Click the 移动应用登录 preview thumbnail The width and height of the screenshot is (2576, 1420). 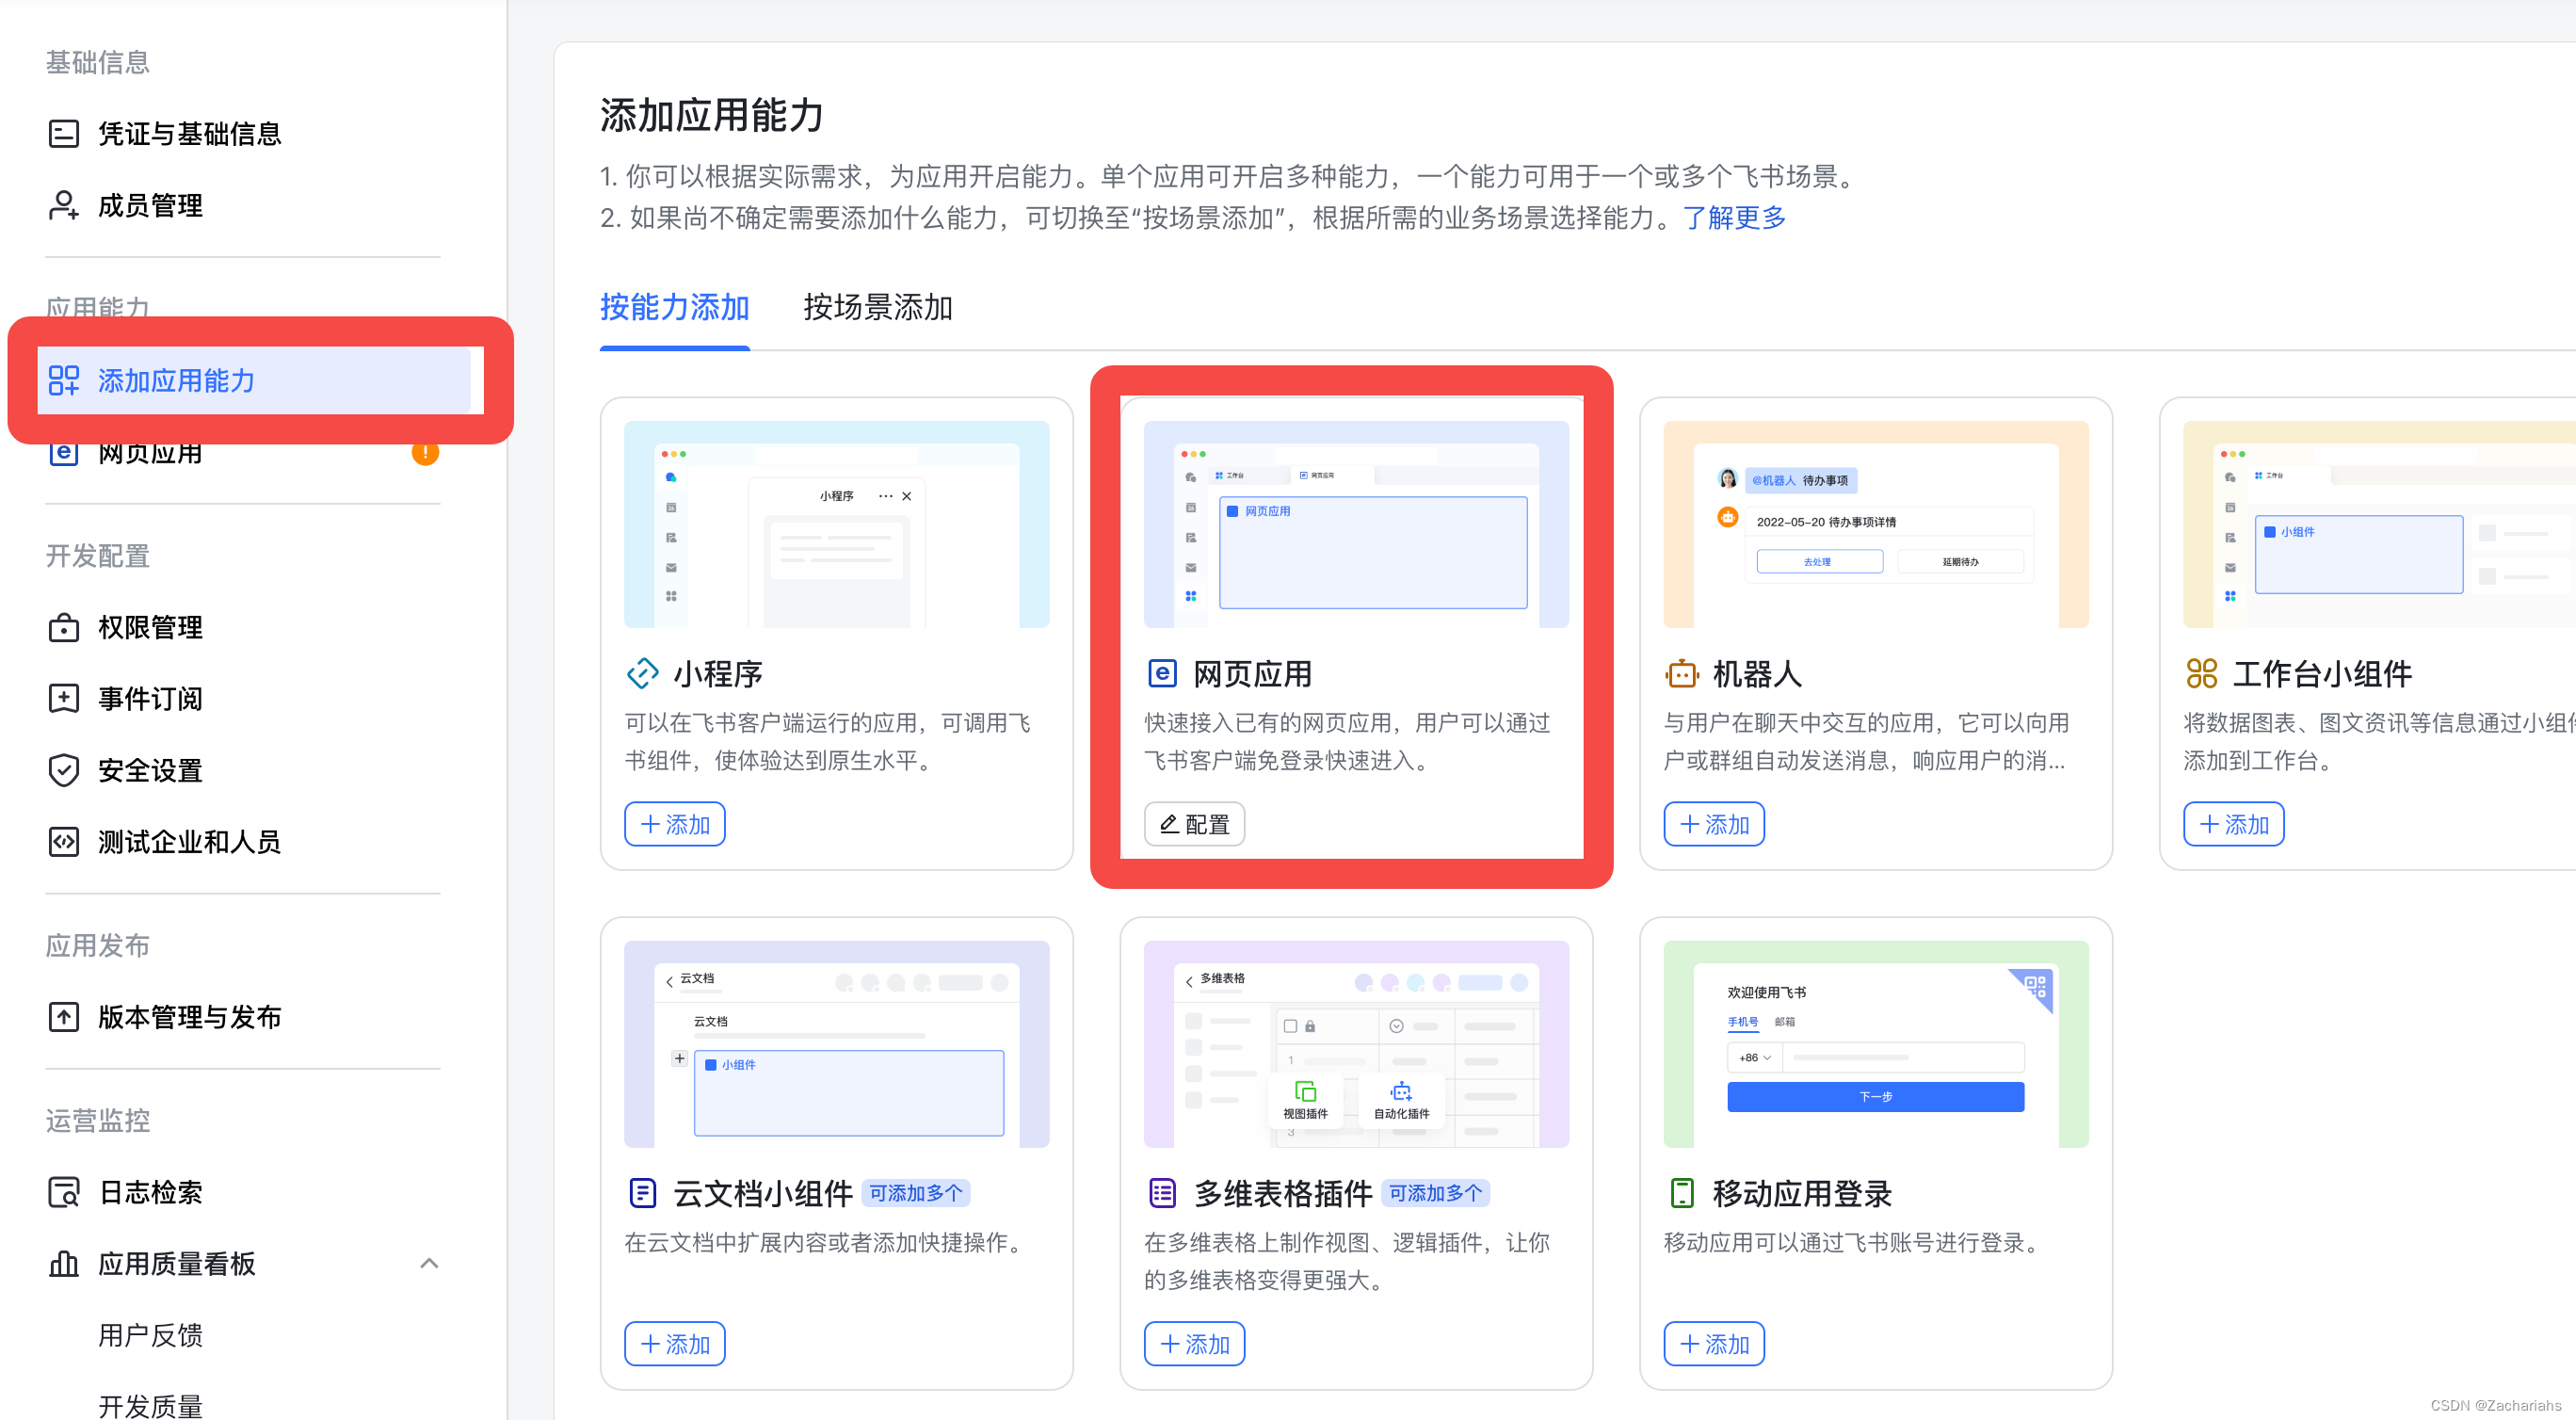pos(1875,1043)
